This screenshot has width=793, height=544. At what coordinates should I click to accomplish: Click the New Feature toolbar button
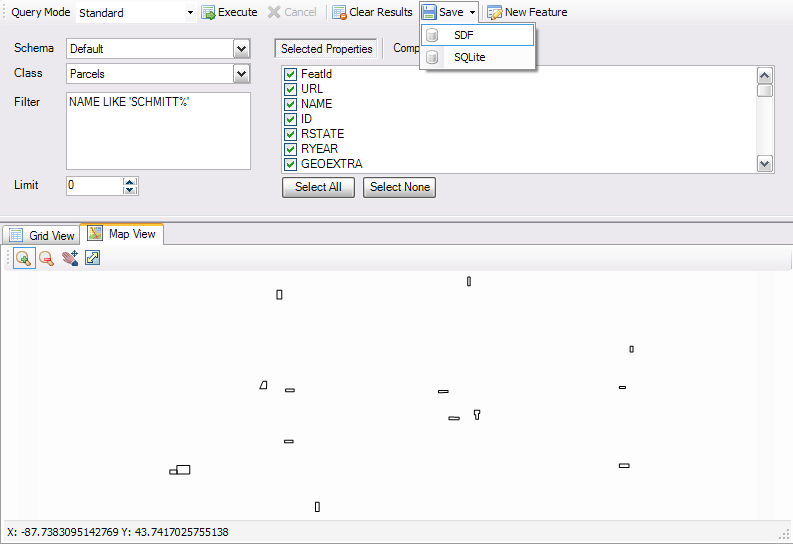point(527,12)
